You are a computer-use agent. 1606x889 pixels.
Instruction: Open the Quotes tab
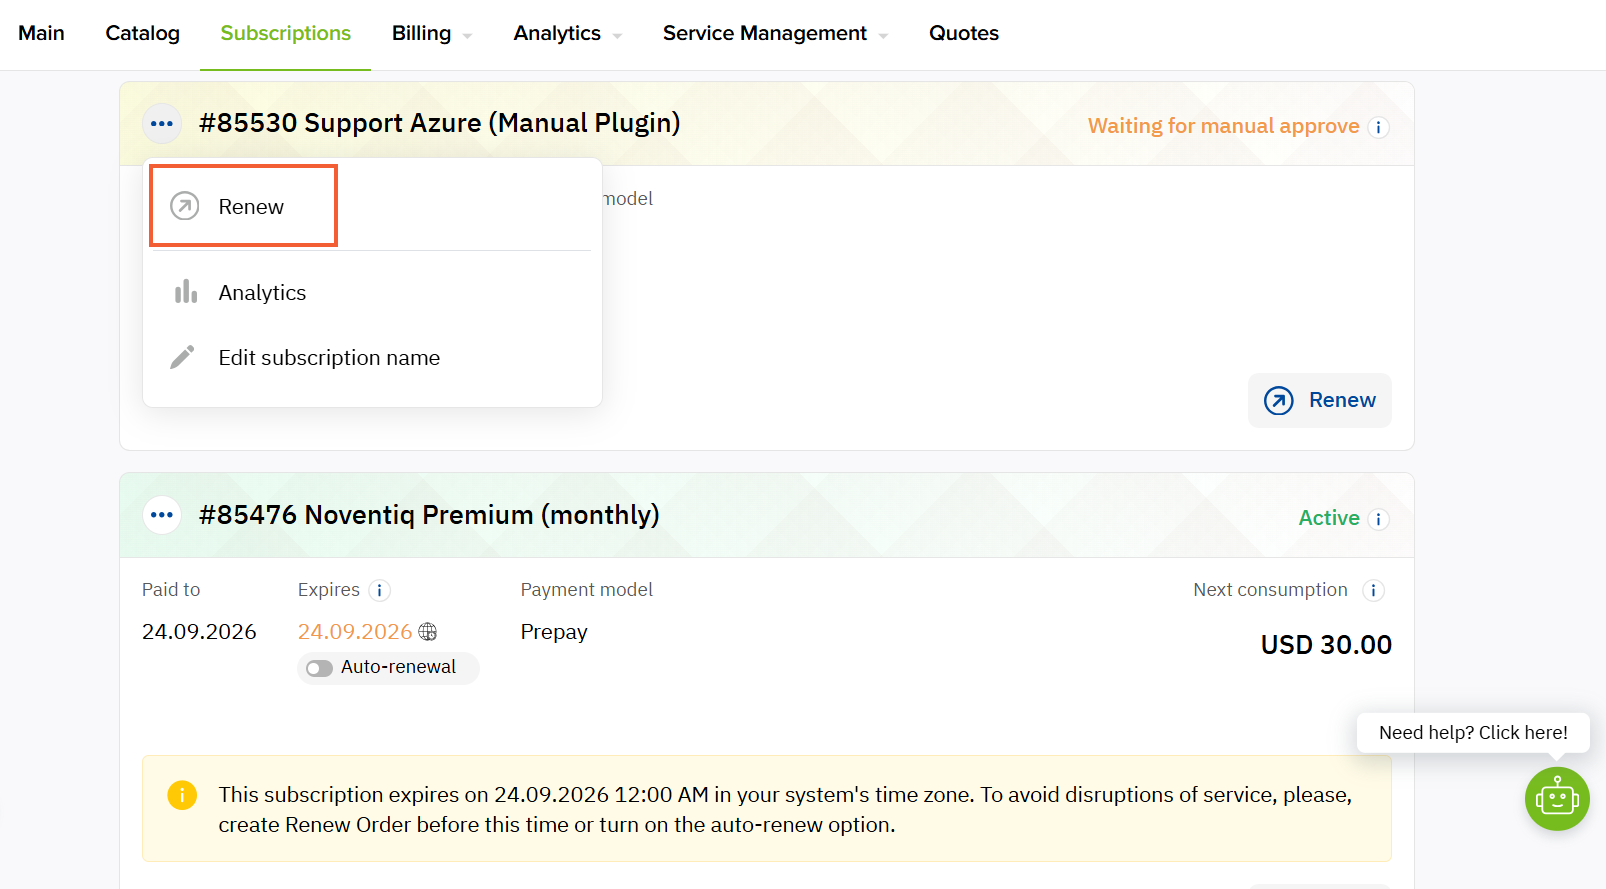[964, 33]
